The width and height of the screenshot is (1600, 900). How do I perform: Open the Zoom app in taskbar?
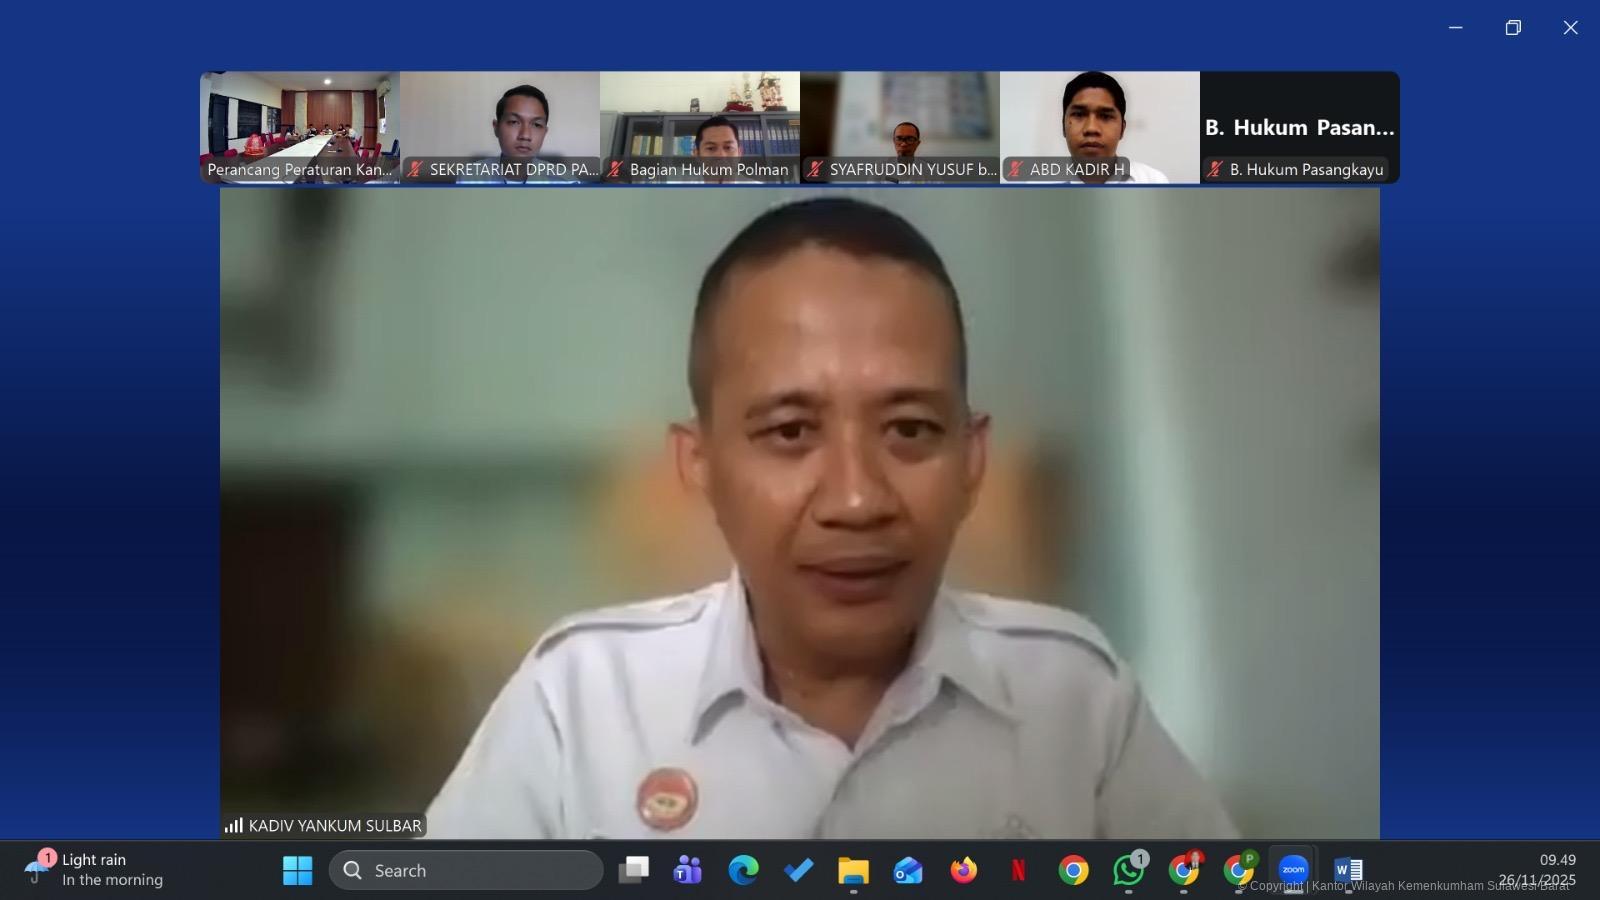(x=1293, y=870)
